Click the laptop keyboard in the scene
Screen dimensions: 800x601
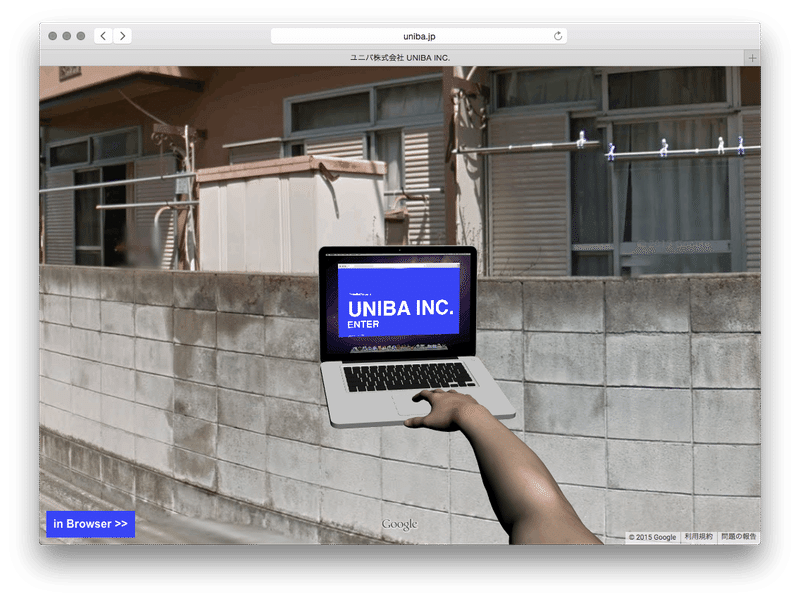pos(408,377)
